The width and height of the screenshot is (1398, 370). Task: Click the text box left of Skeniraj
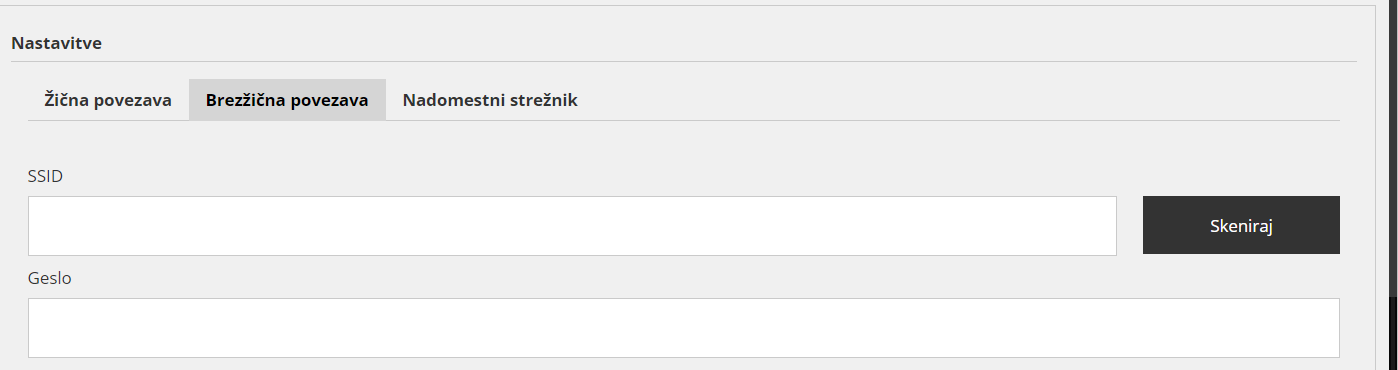coord(572,226)
